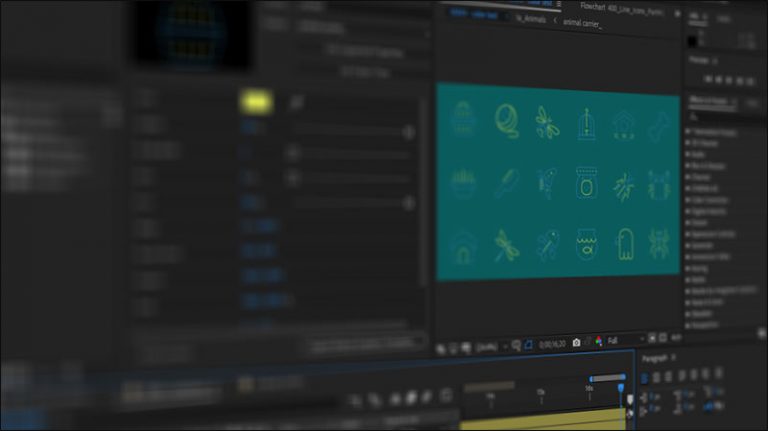Click the birdcage icon in the composition
The width and height of the screenshot is (768, 431).
586,123
